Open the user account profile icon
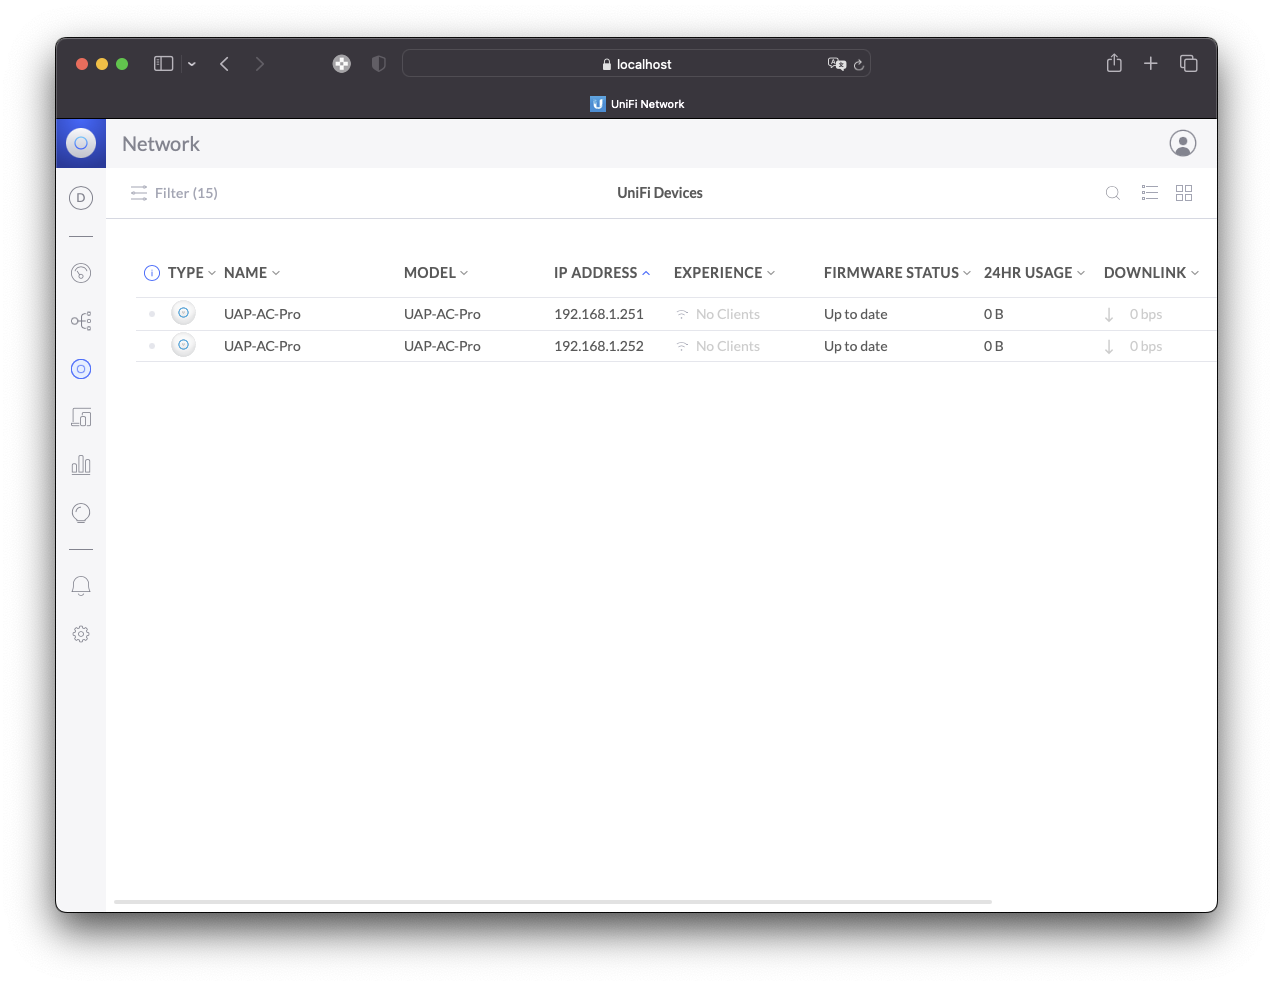 pyautogui.click(x=1183, y=144)
